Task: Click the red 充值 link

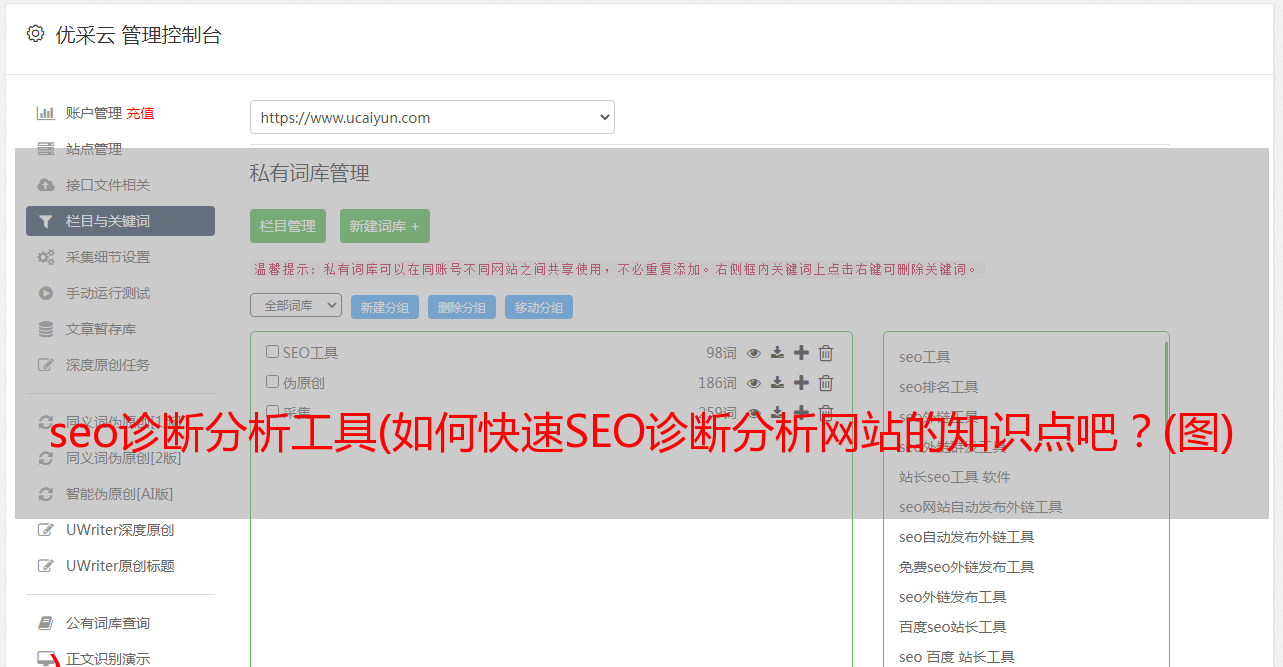Action: [140, 113]
